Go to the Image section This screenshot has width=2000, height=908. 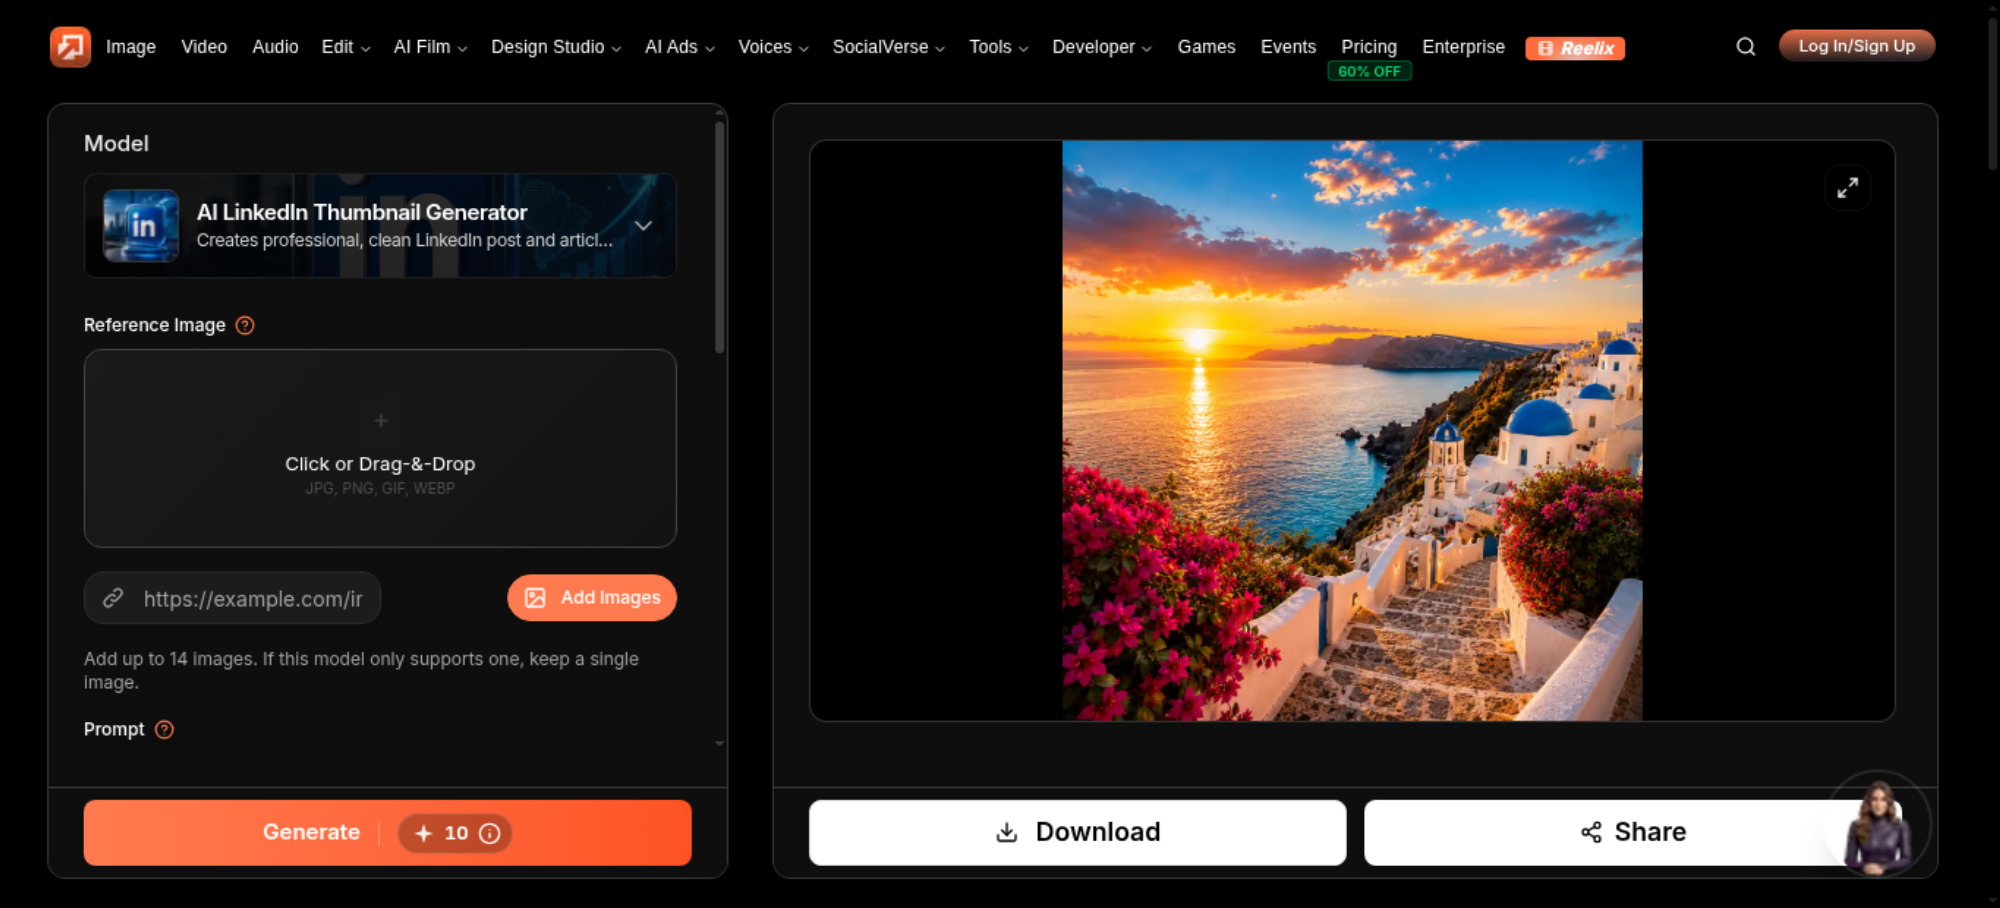click(x=131, y=47)
